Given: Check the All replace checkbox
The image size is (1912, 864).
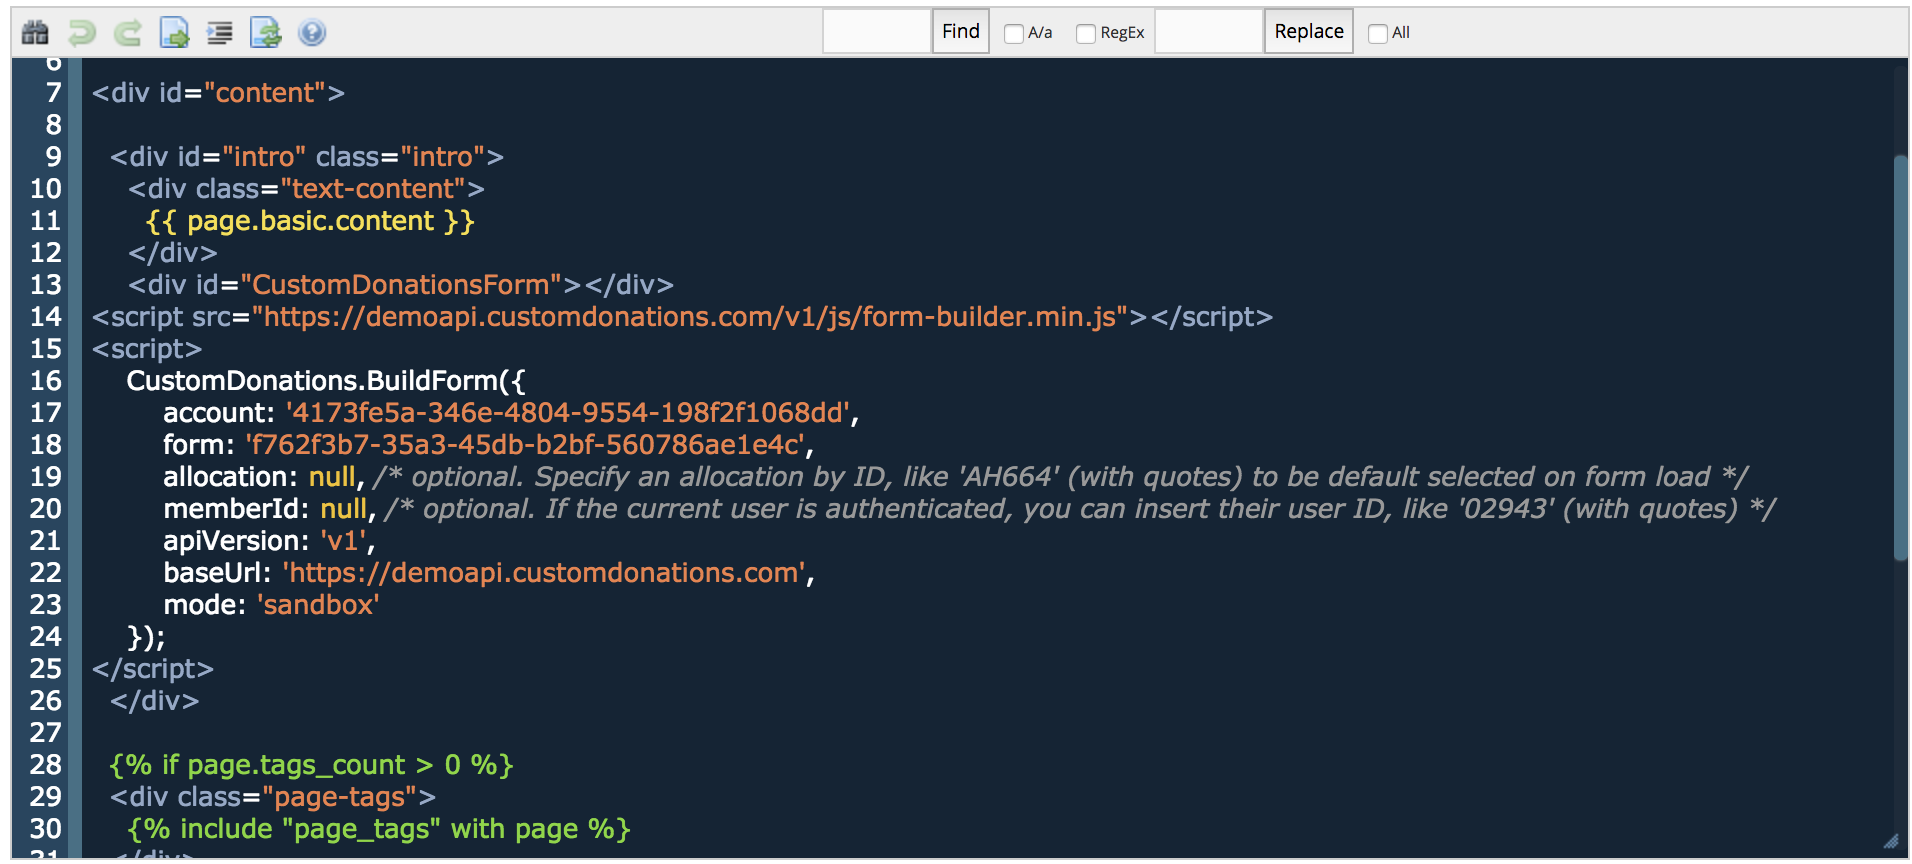Looking at the screenshot, I should (1377, 33).
